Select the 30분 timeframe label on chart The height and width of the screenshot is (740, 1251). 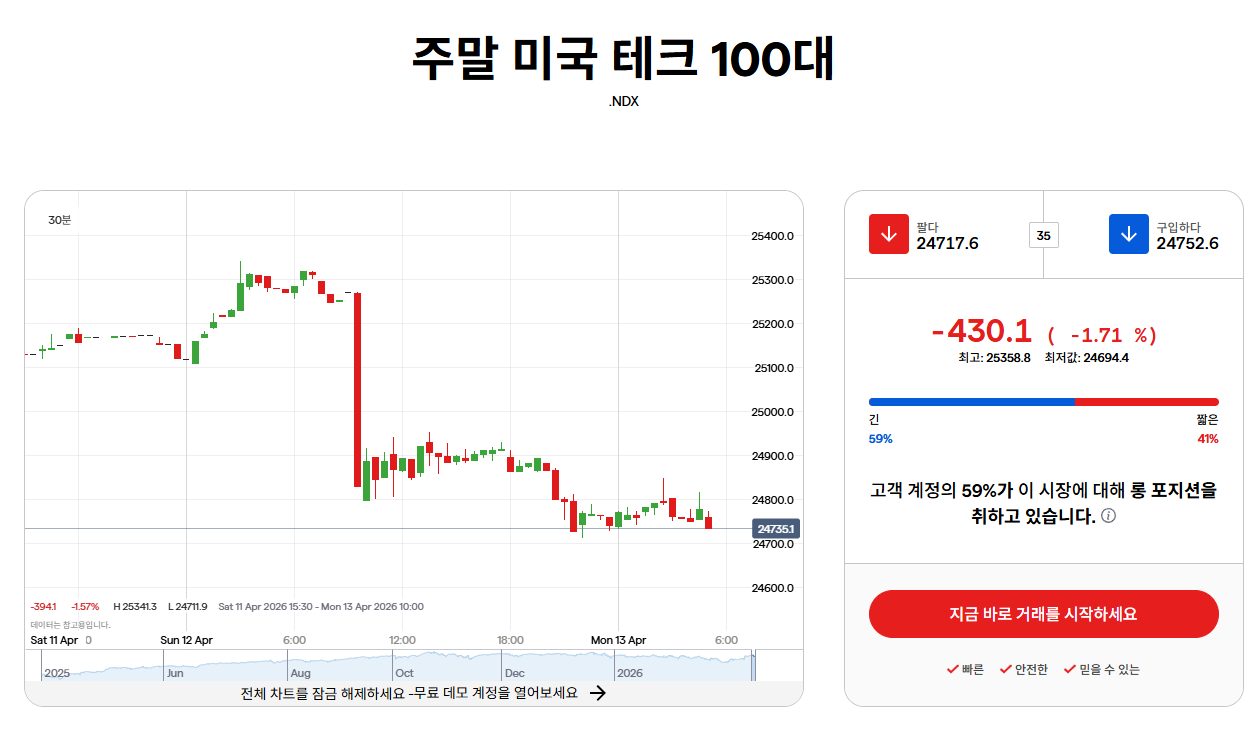[60, 219]
